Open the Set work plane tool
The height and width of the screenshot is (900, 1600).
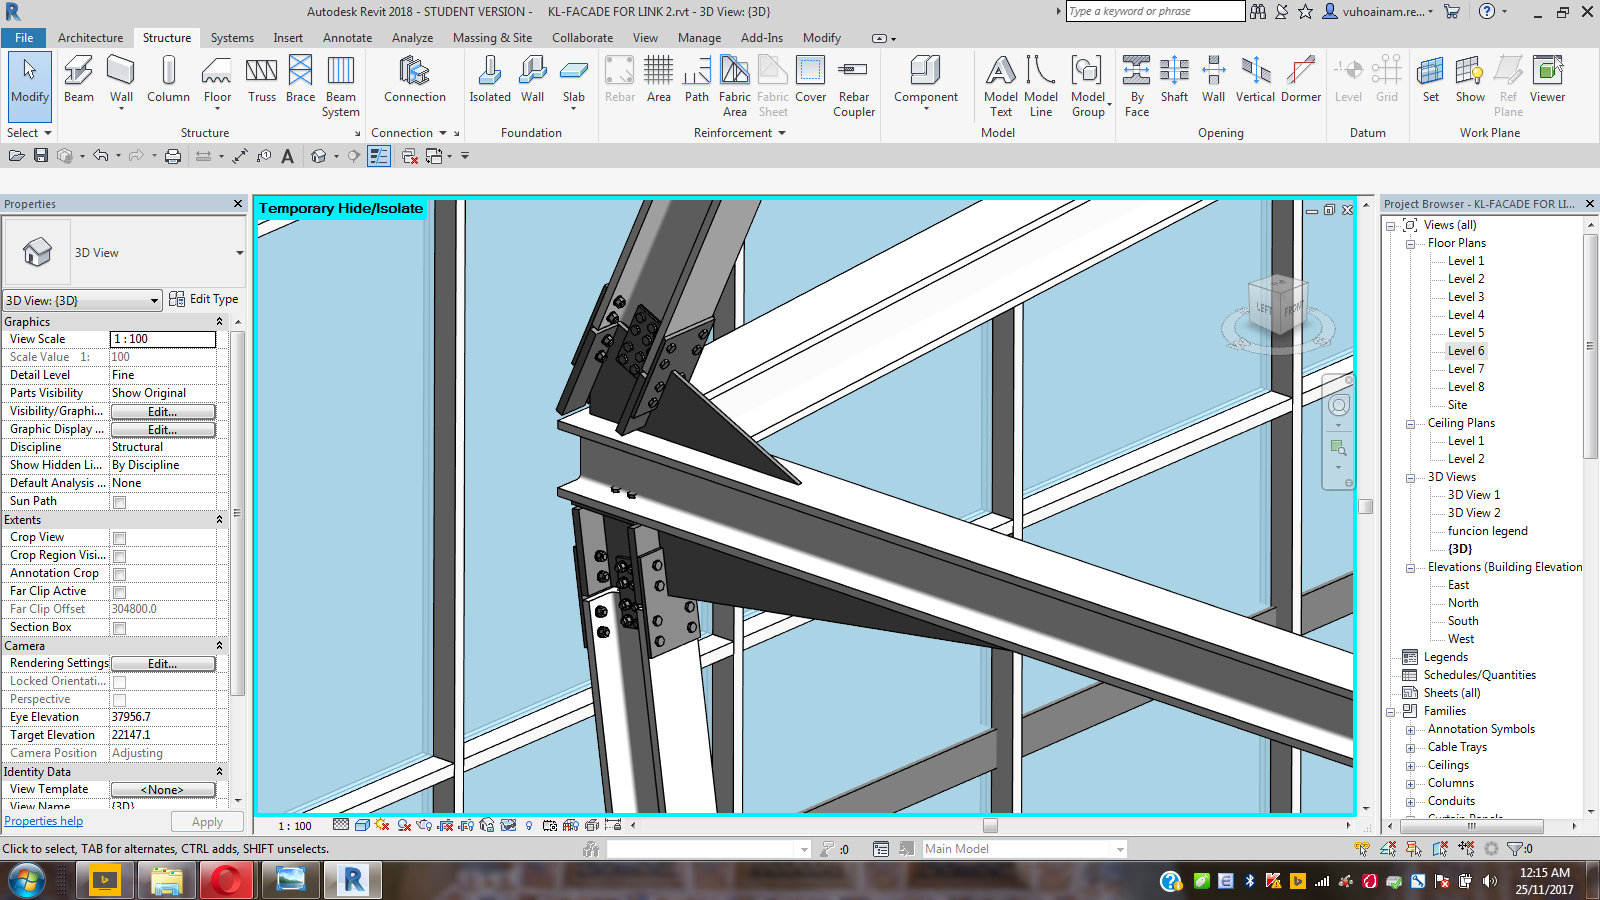tap(1431, 79)
